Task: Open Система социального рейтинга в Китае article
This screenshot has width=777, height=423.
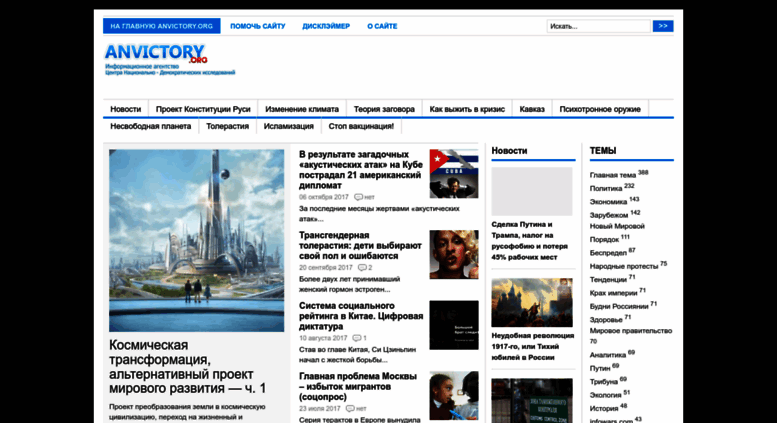Action: [361, 316]
